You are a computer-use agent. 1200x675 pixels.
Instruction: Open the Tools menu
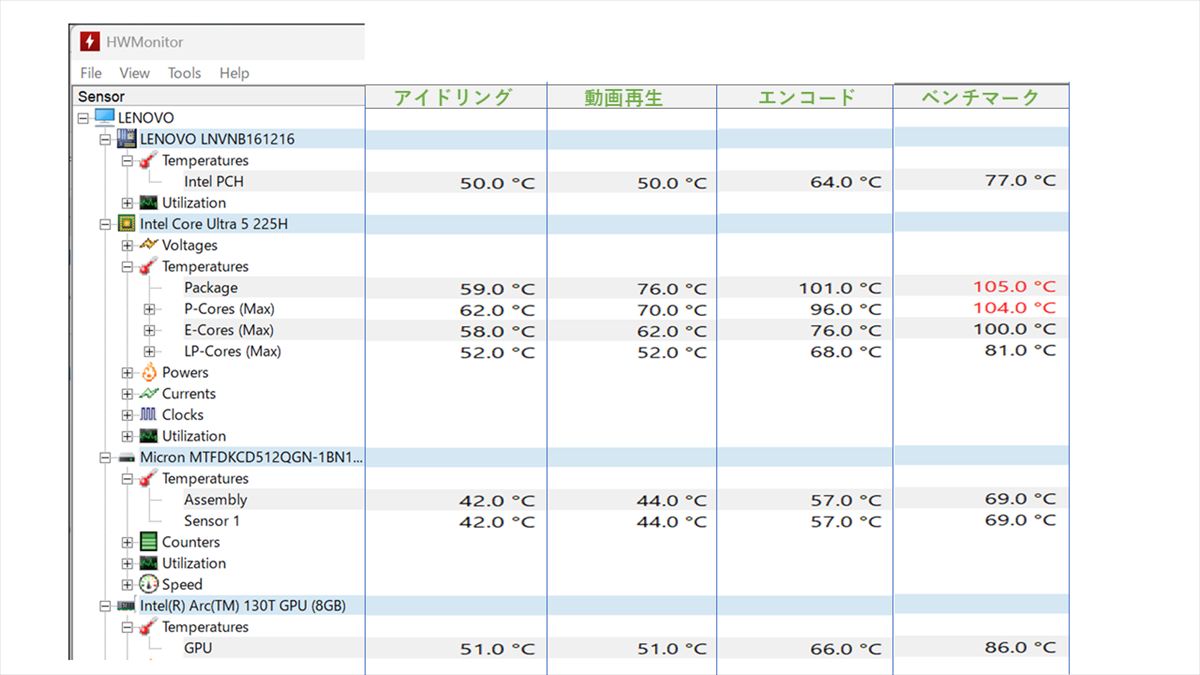point(184,73)
